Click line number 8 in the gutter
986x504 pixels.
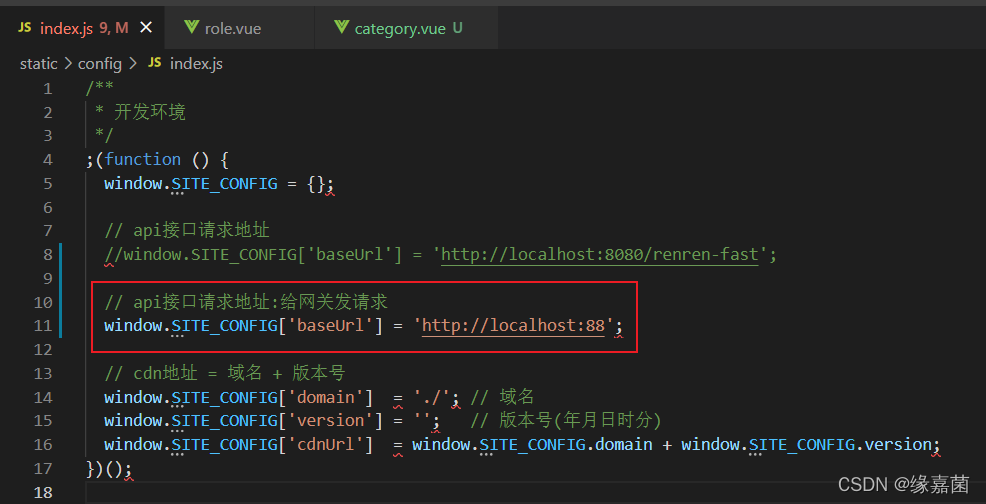click(x=48, y=255)
